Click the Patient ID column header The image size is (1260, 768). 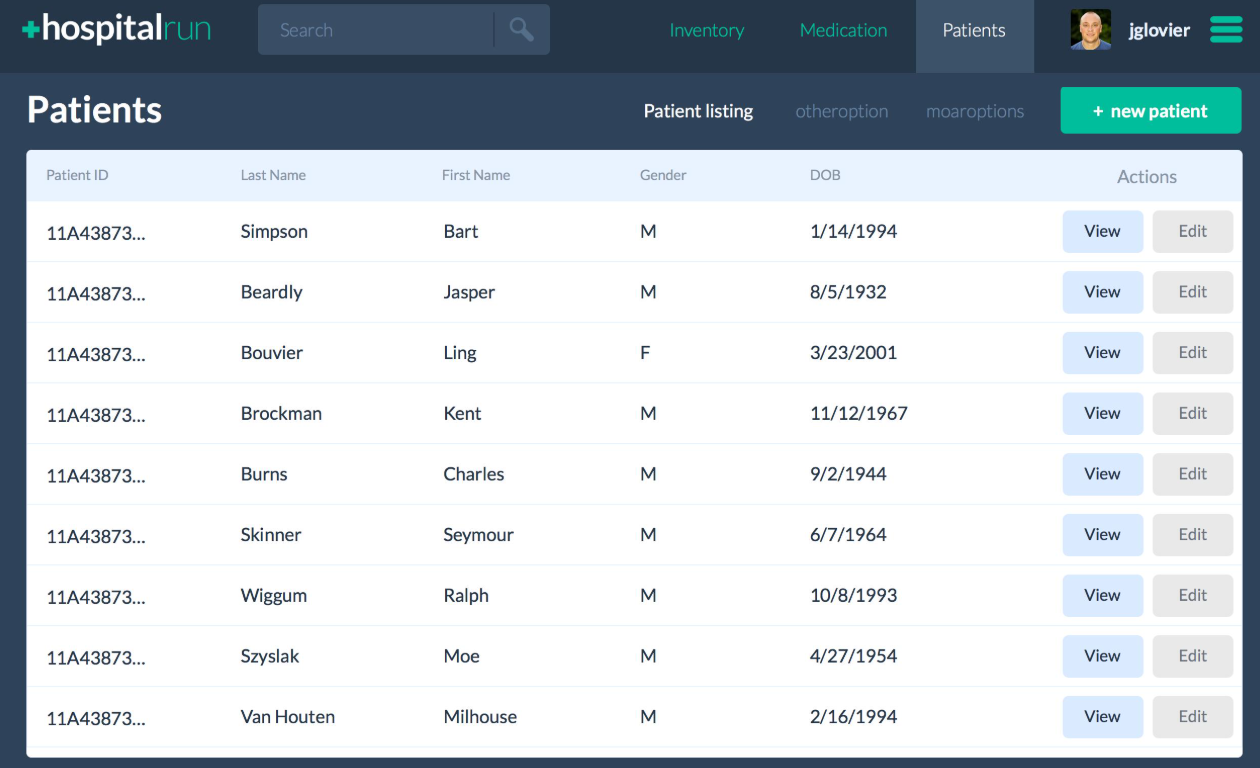77,175
